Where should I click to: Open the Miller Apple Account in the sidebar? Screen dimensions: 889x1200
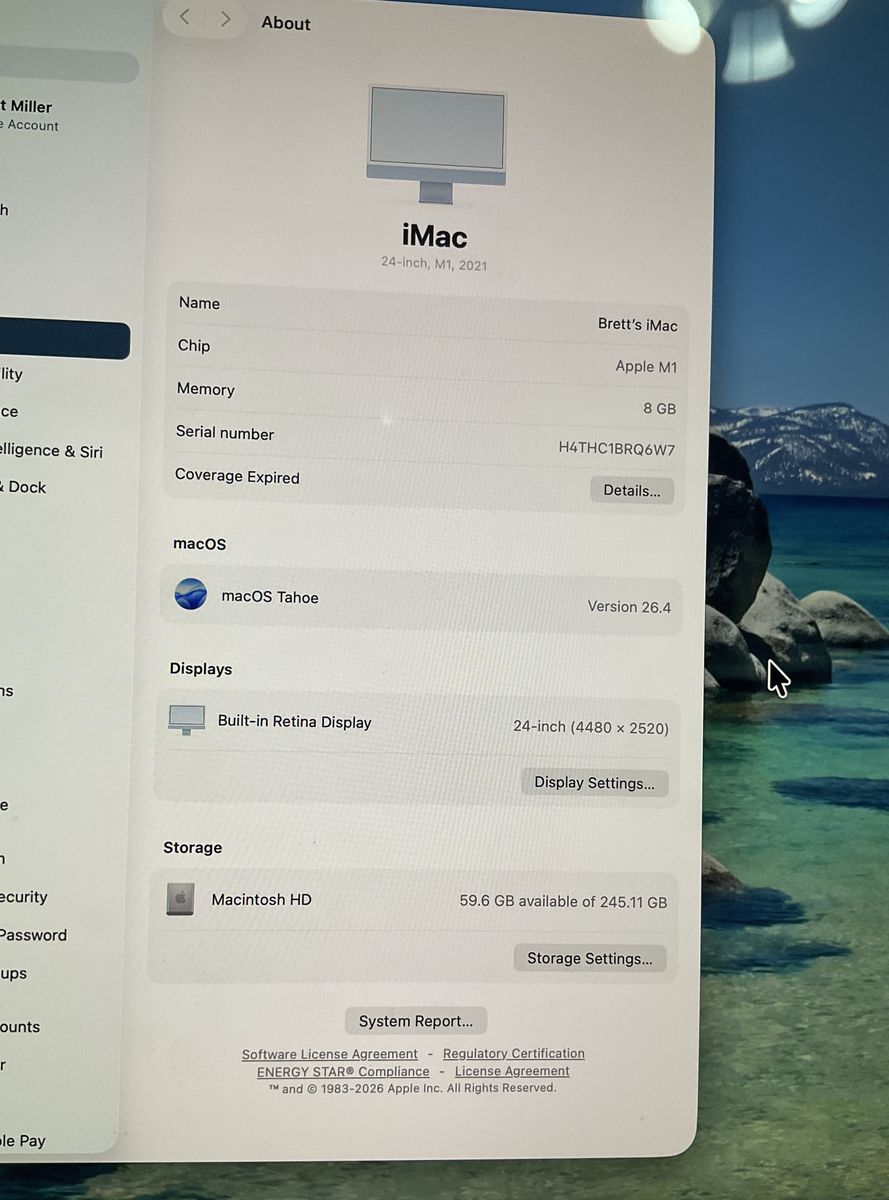tap(28, 115)
